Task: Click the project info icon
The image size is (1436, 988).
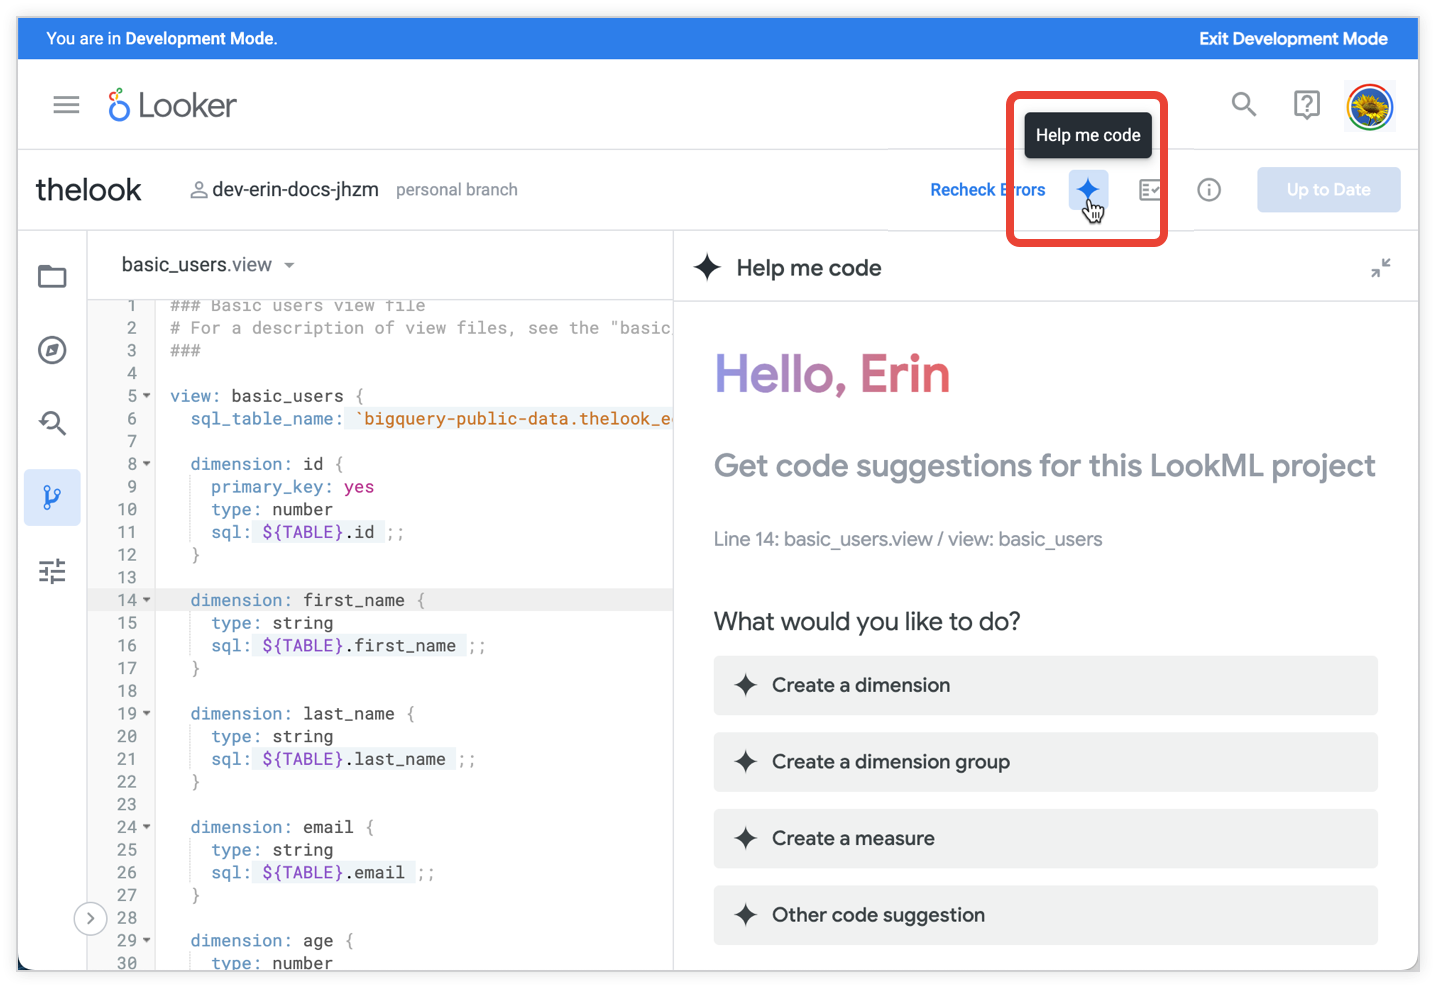Action: [1209, 189]
